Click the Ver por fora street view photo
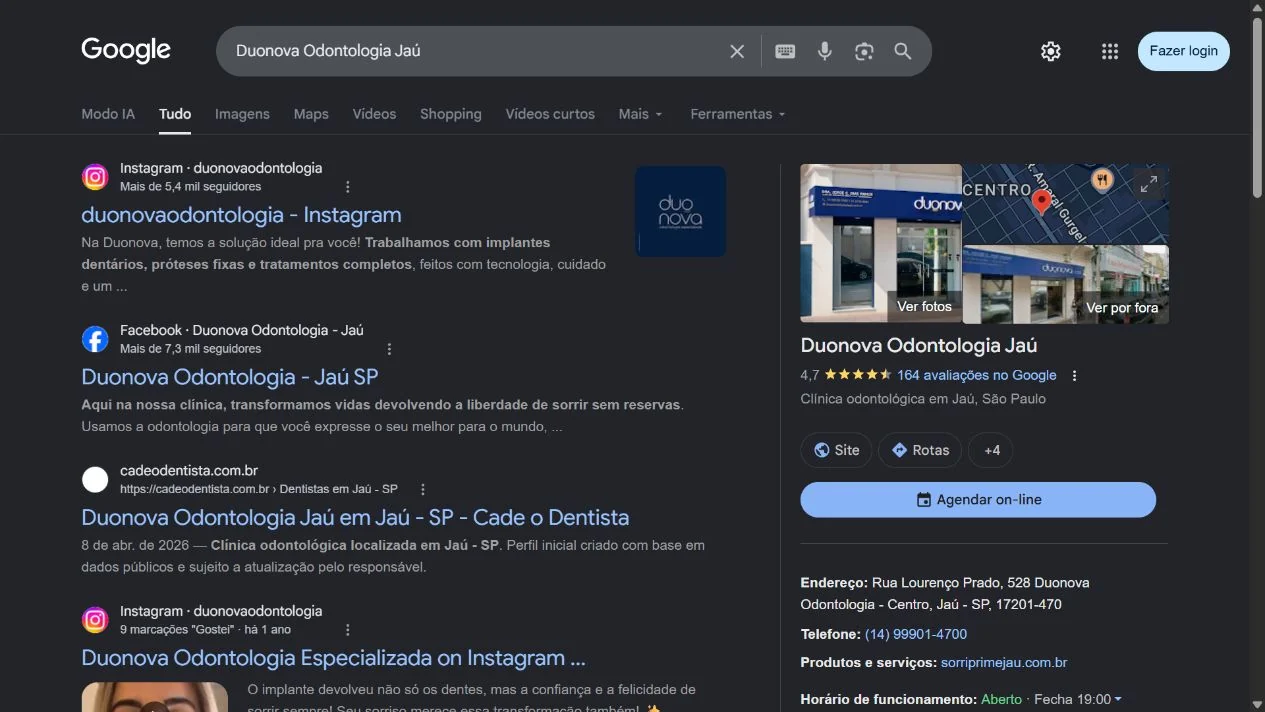Image resolution: width=1265 pixels, height=712 pixels. tap(1066, 284)
